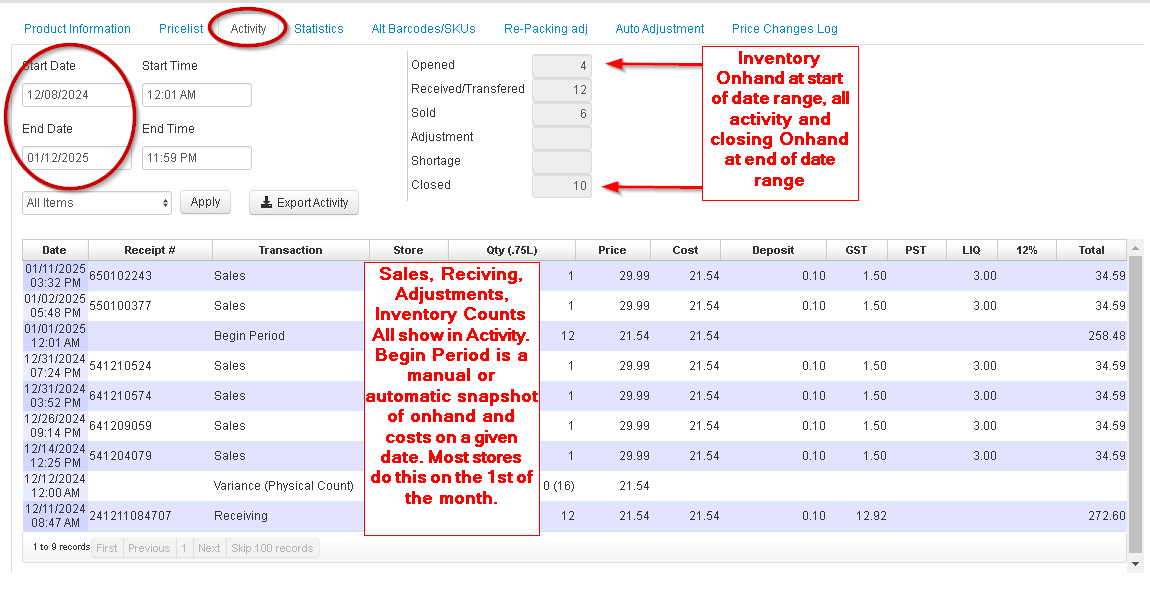
Task: Expand the All Items dropdown
Action: [97, 203]
